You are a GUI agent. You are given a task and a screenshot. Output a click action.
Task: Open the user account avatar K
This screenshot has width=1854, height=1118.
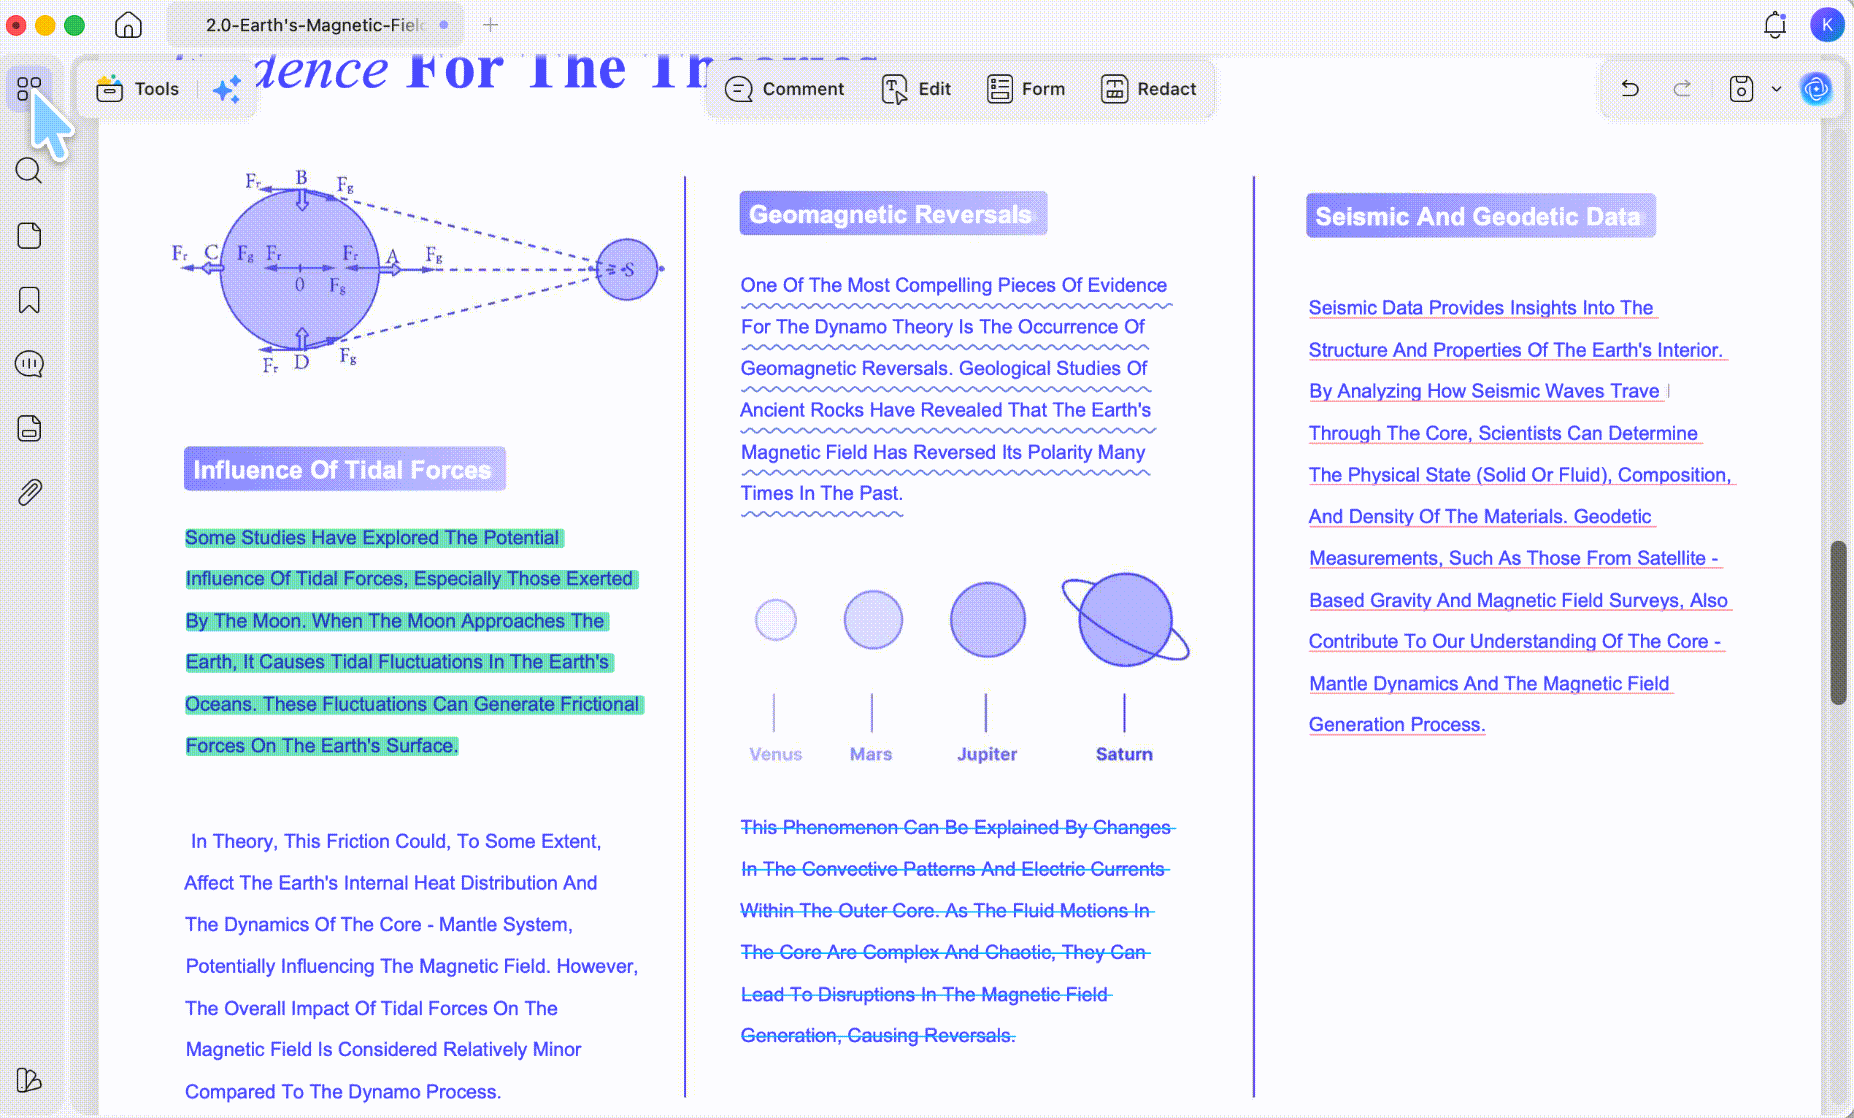click(1827, 25)
